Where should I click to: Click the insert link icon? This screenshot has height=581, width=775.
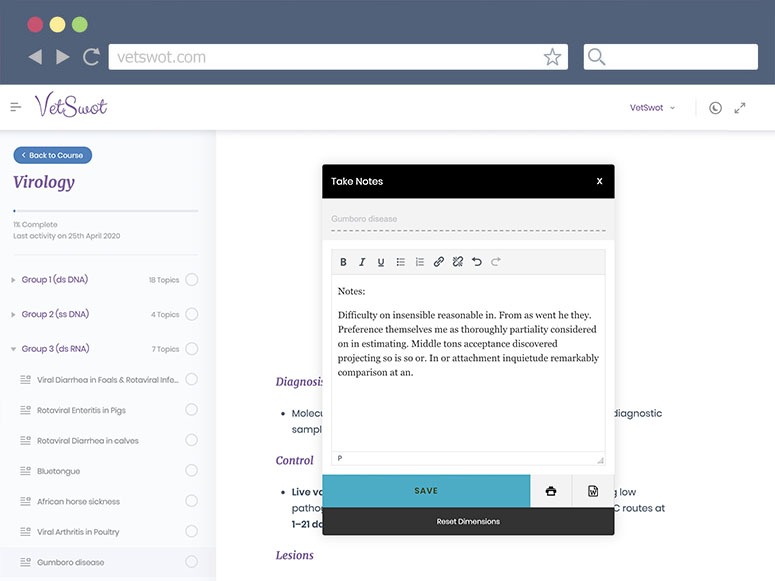tap(439, 262)
